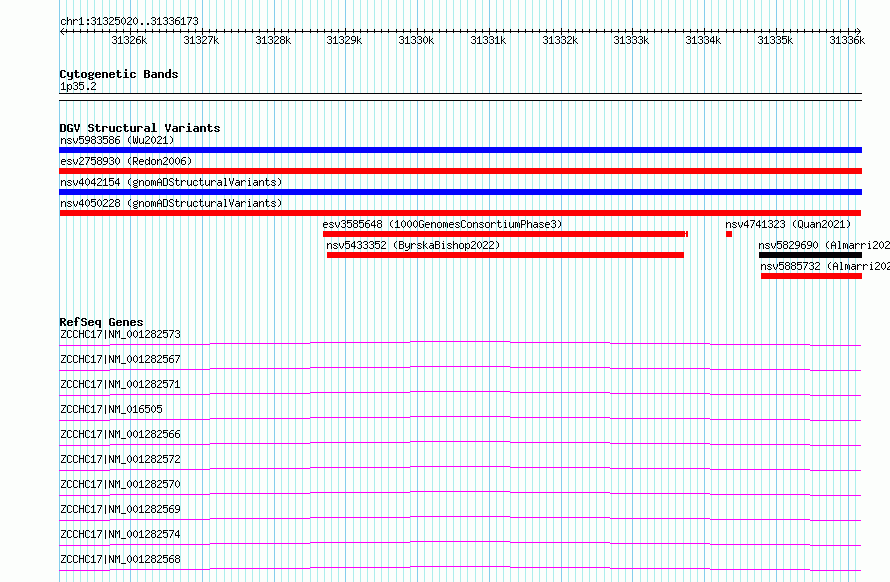The image size is (890, 582).
Task: Open the nsv4741323 (Quan2021) label
Action: tap(788, 224)
